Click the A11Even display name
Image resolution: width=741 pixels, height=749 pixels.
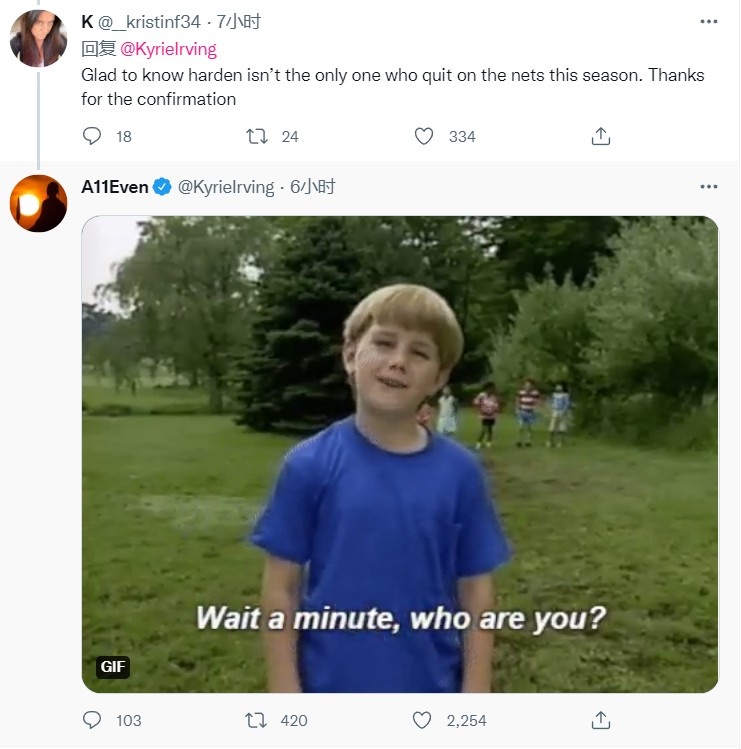[x=115, y=187]
